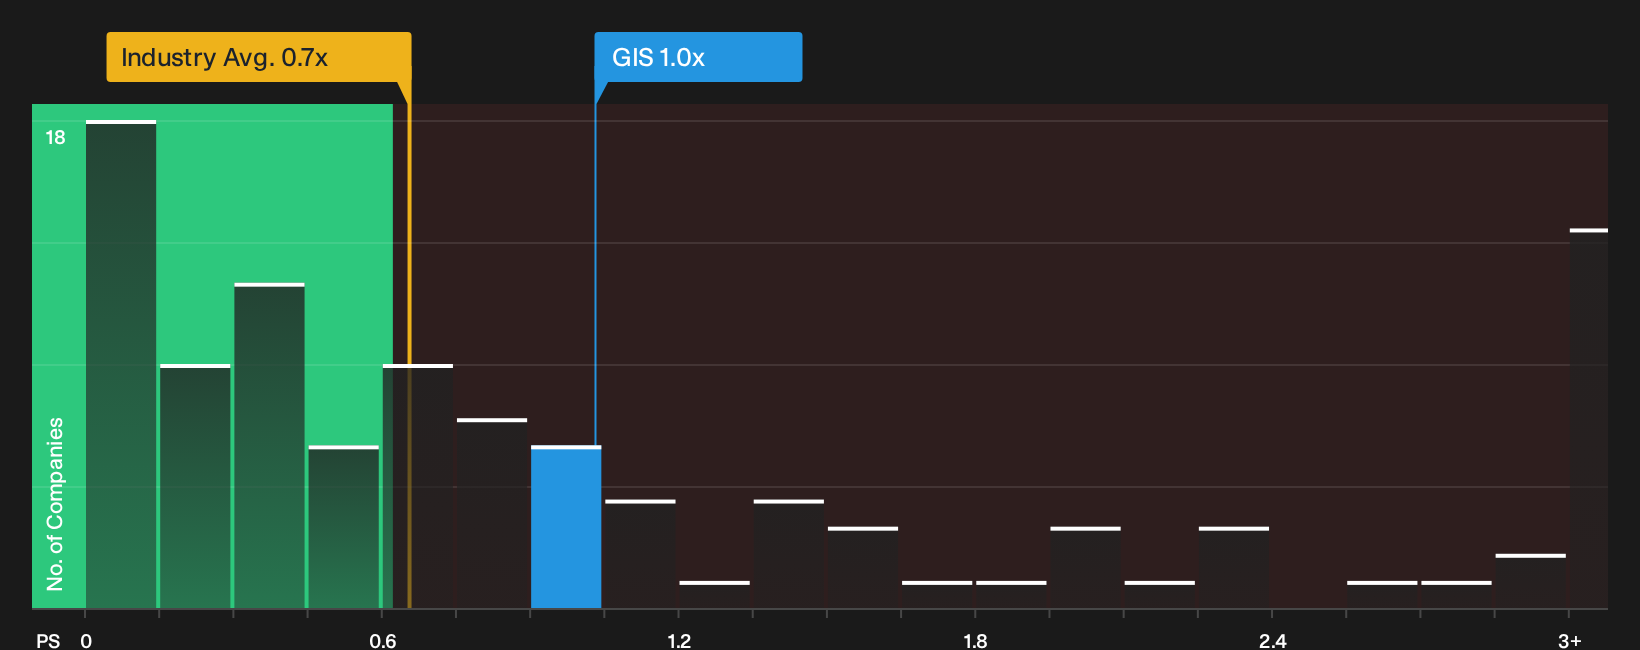Click the 'PS' axis label
This screenshot has width=1640, height=650.
point(48,640)
